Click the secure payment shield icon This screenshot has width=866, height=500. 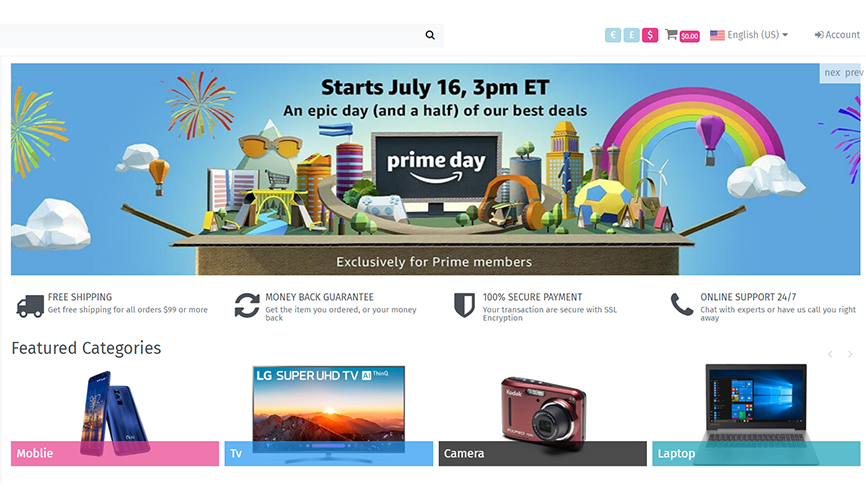coord(464,306)
